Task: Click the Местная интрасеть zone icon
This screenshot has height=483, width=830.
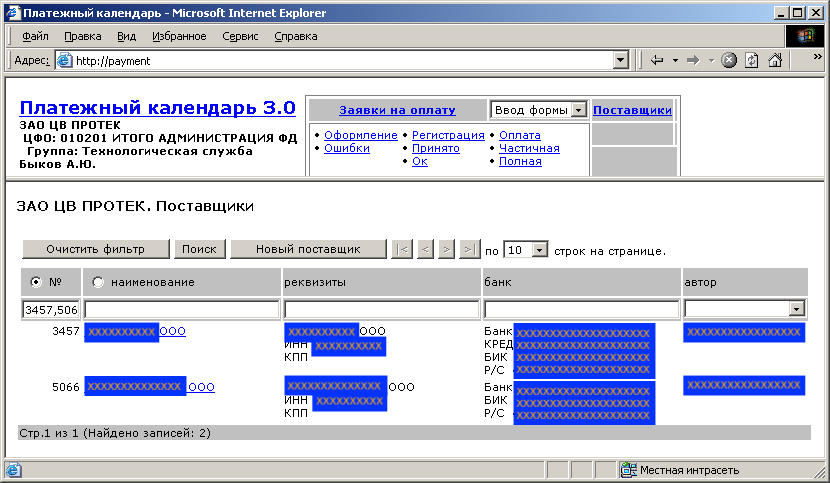Action: (x=628, y=470)
